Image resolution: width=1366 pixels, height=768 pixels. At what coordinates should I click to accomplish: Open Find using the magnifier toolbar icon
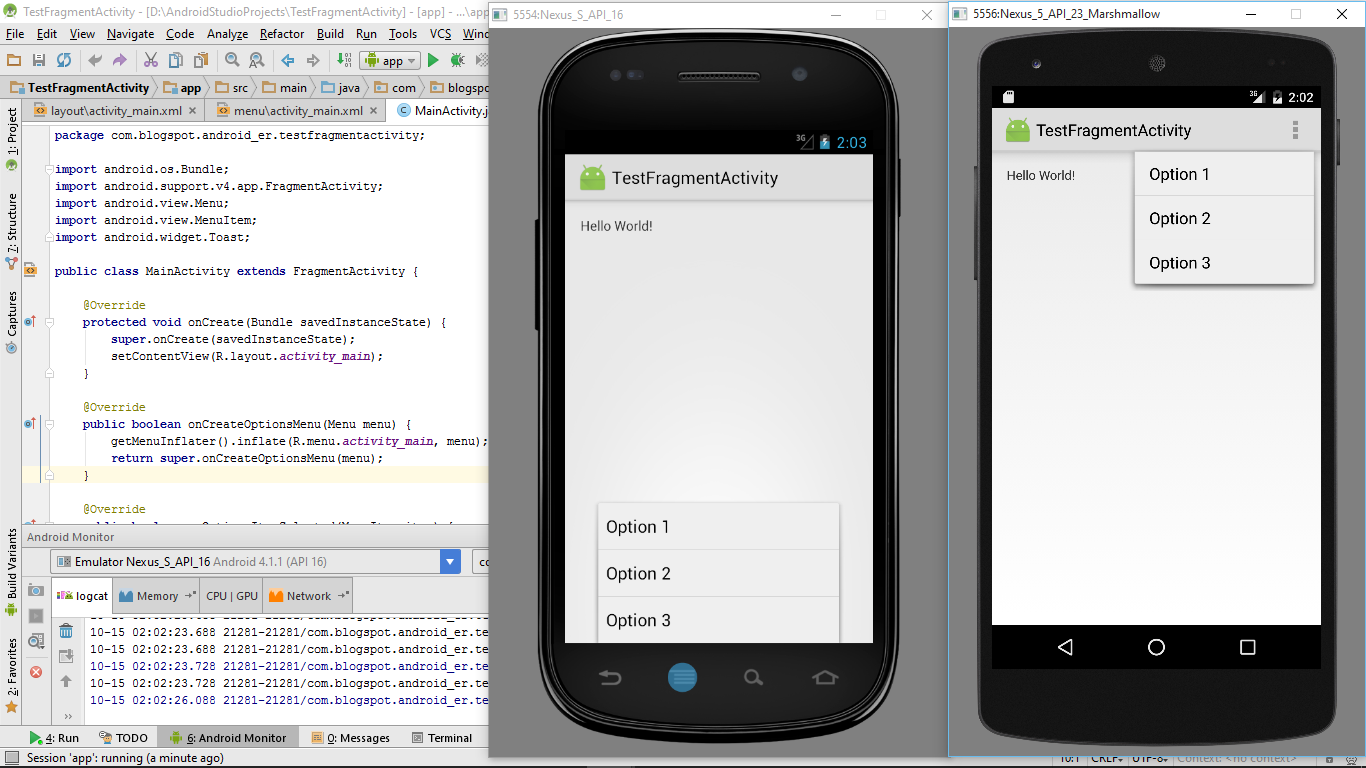click(232, 60)
